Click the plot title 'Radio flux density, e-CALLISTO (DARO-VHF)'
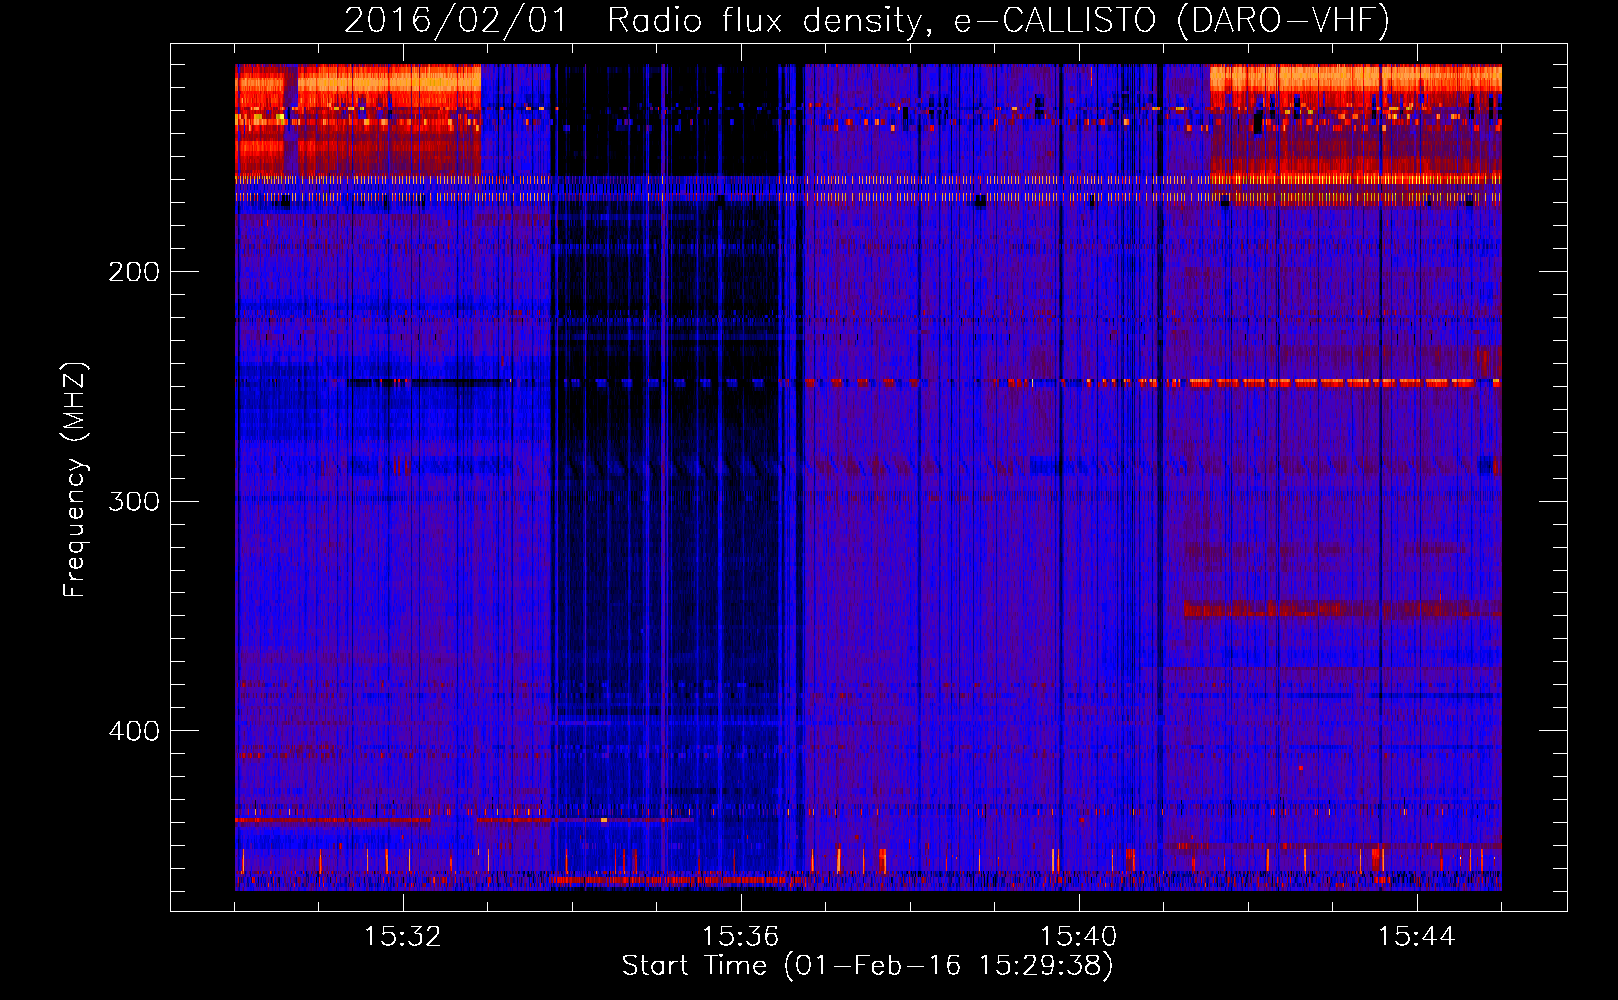1618x1000 pixels. tap(998, 20)
